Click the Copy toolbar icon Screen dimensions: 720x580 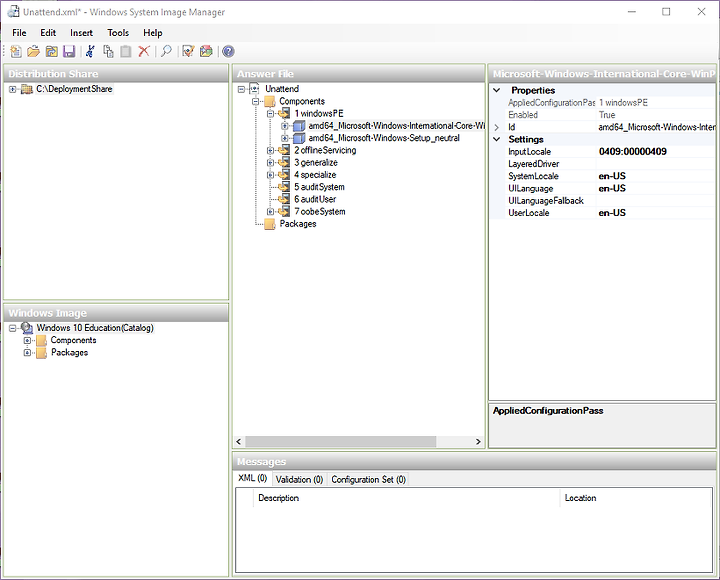(108, 51)
